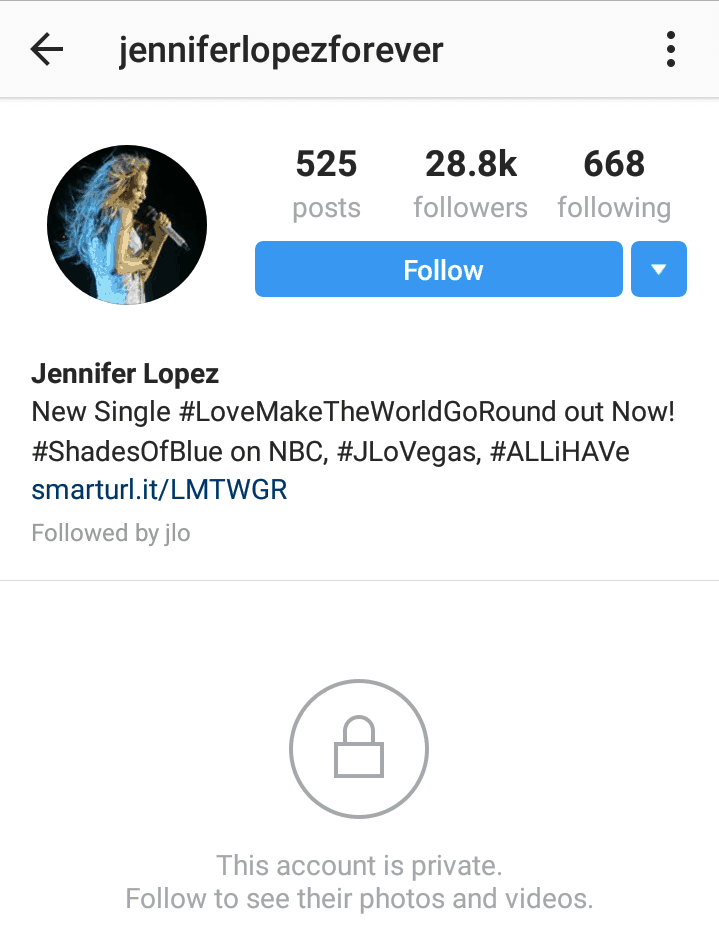View the 525 posts count
This screenshot has width=719, height=939.
pyautogui.click(x=326, y=184)
